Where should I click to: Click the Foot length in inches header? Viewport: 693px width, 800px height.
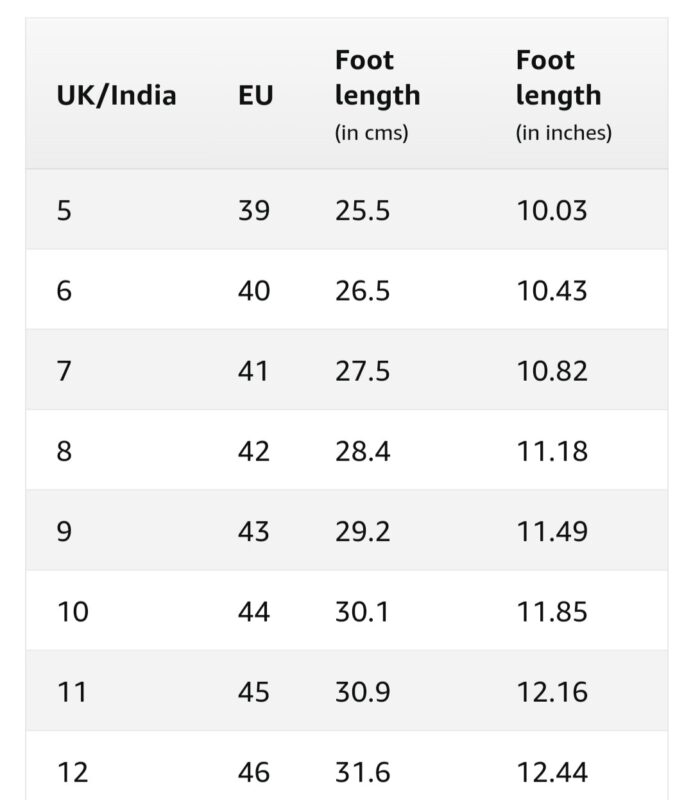(563, 95)
